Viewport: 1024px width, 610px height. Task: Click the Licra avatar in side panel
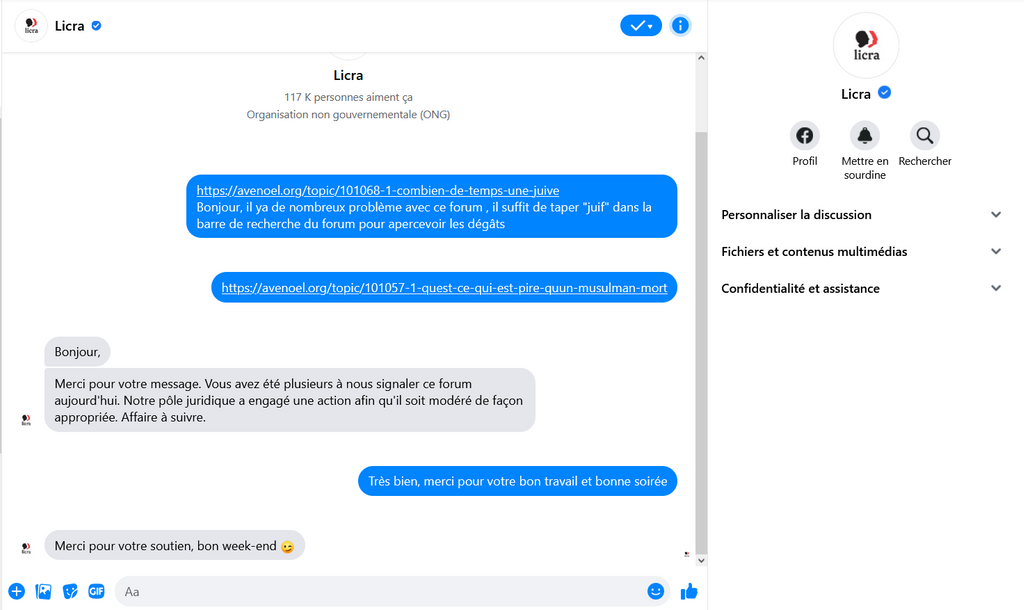tap(866, 45)
